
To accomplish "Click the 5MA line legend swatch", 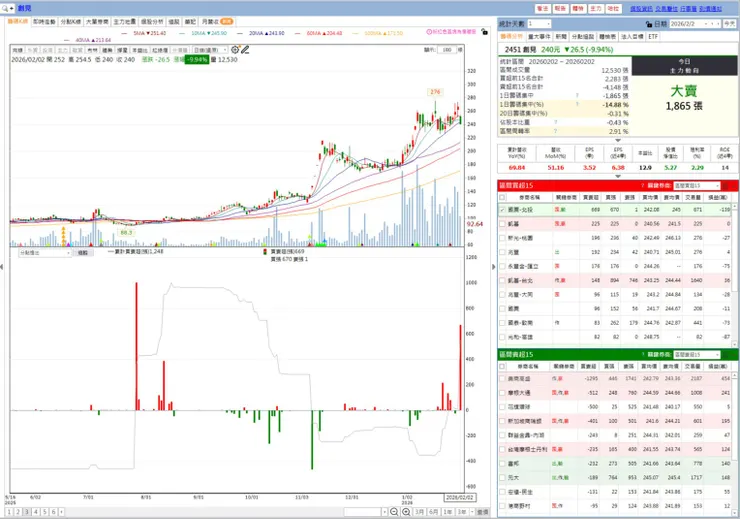I will (125, 33).
